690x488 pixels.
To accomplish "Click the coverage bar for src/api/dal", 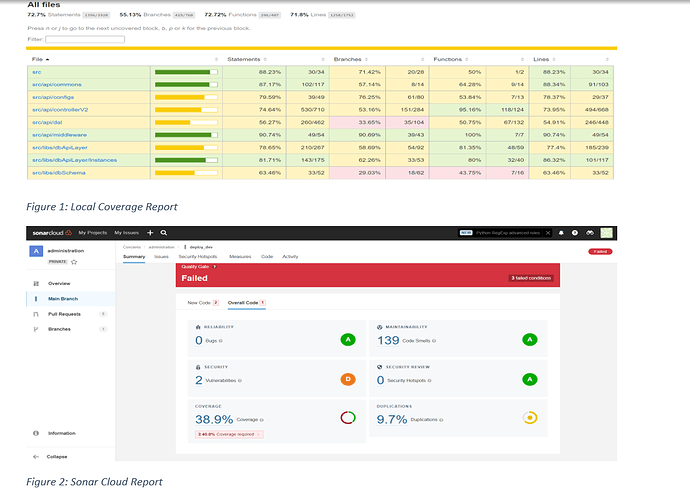I will pos(186,122).
